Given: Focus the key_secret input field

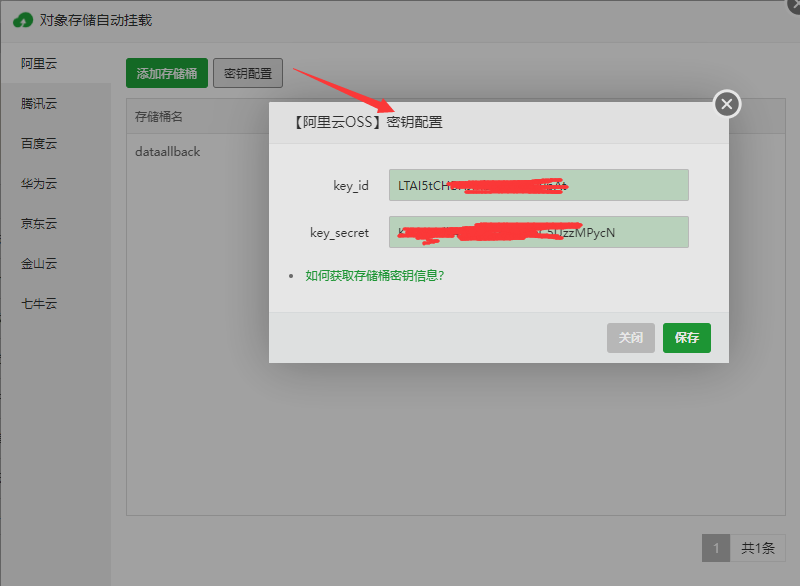Looking at the screenshot, I should pos(539,232).
